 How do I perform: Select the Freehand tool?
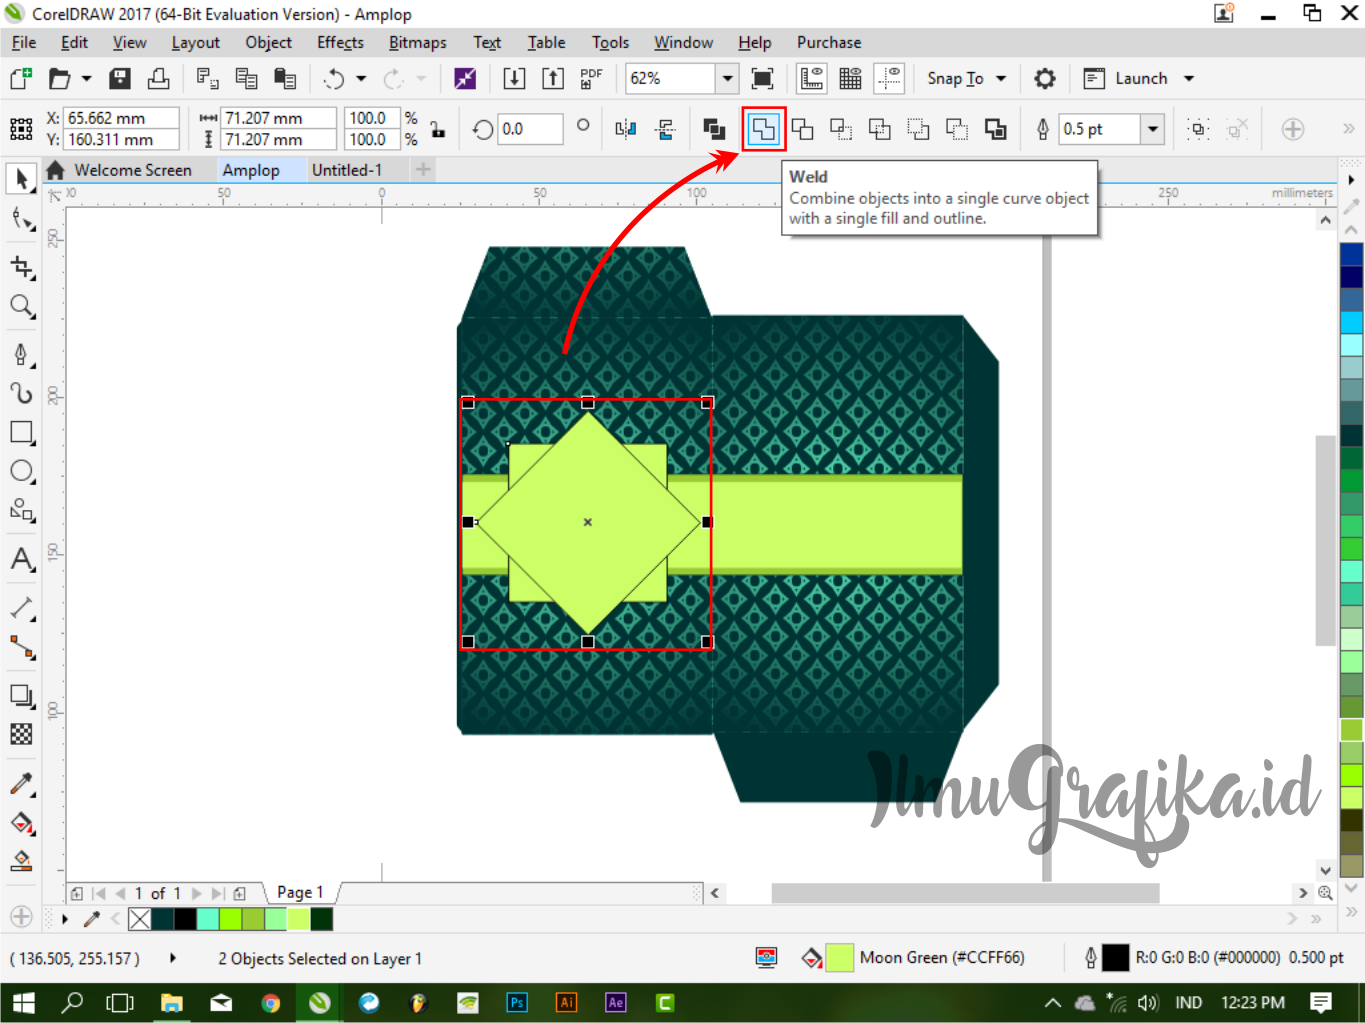21,354
